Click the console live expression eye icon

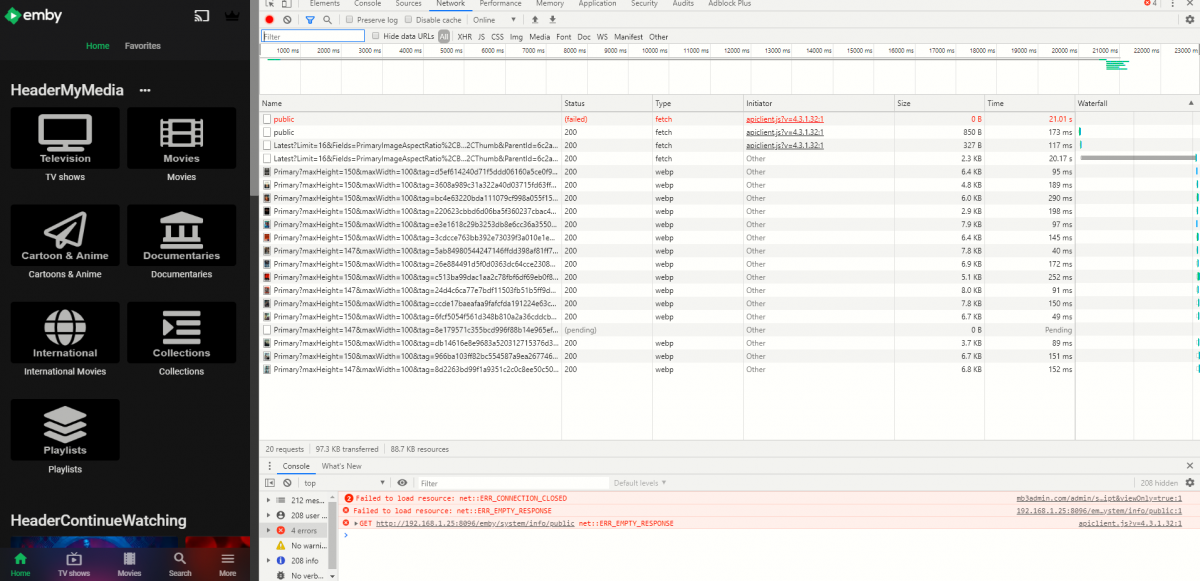click(402, 483)
